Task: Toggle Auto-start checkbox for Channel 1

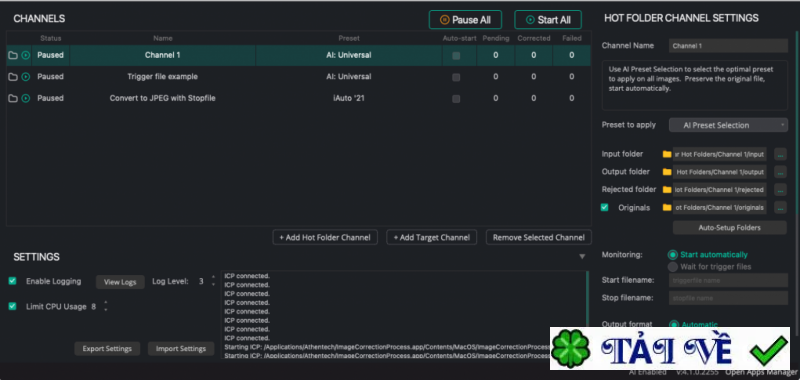Action: (x=456, y=56)
